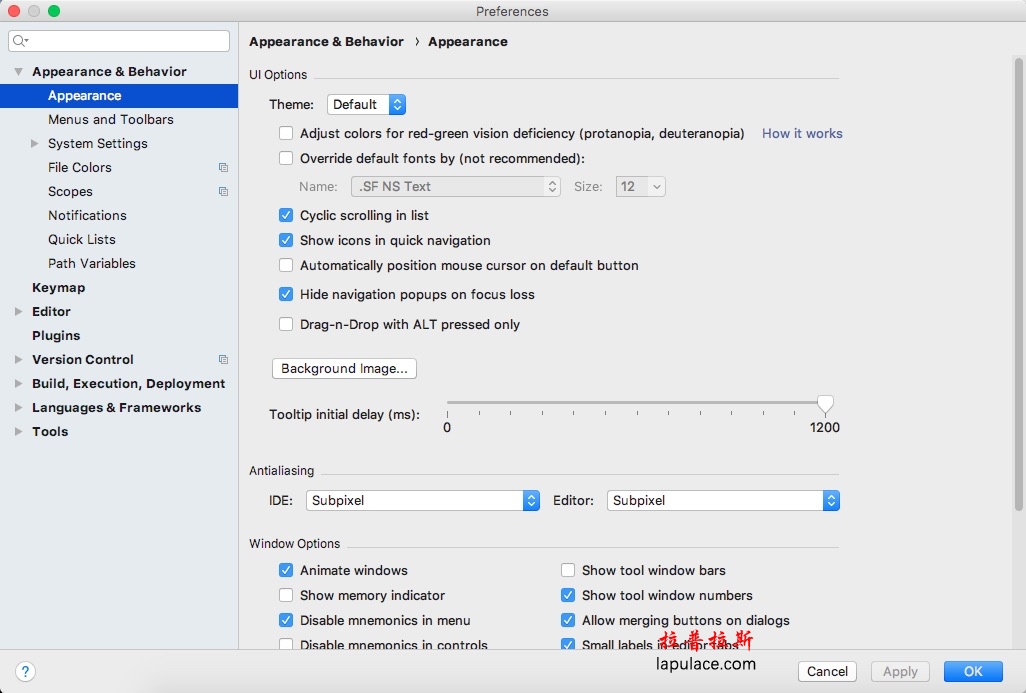This screenshot has height=693, width=1026.
Task: Toggle Show memory indicator checkbox
Action: click(x=286, y=595)
